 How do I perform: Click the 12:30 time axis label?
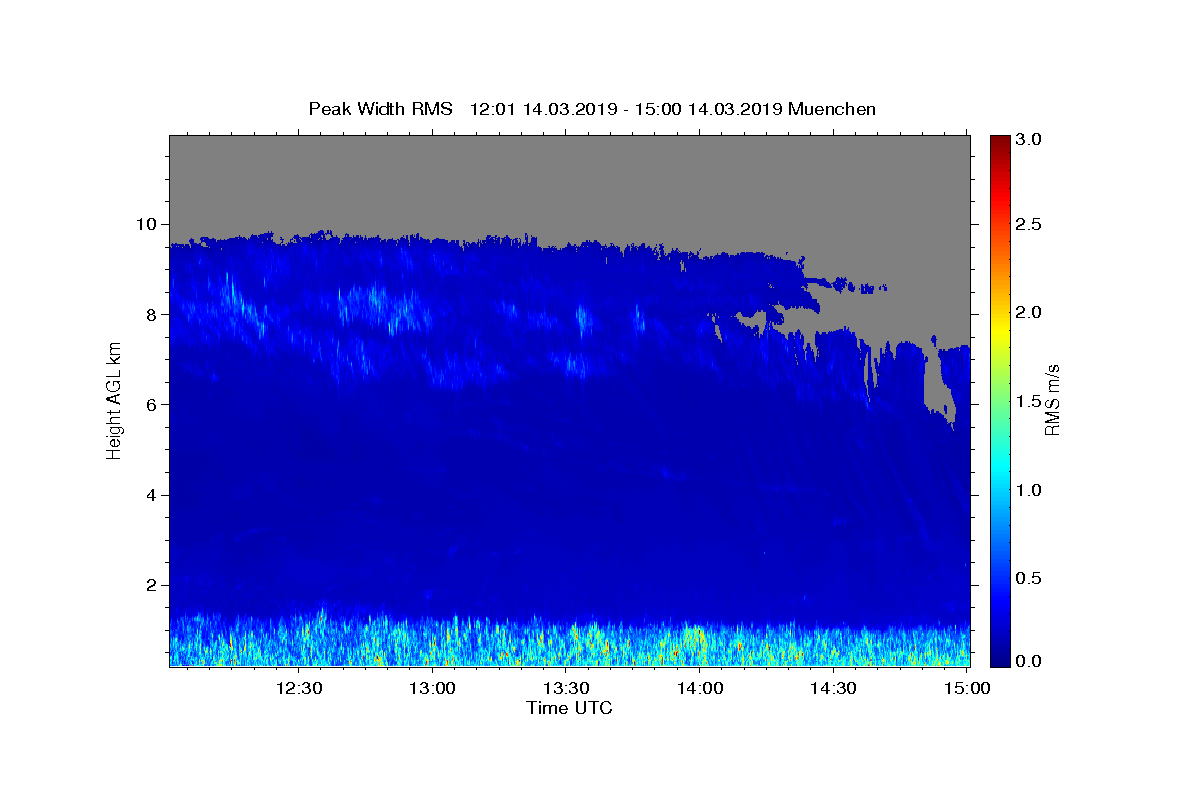coord(299,688)
